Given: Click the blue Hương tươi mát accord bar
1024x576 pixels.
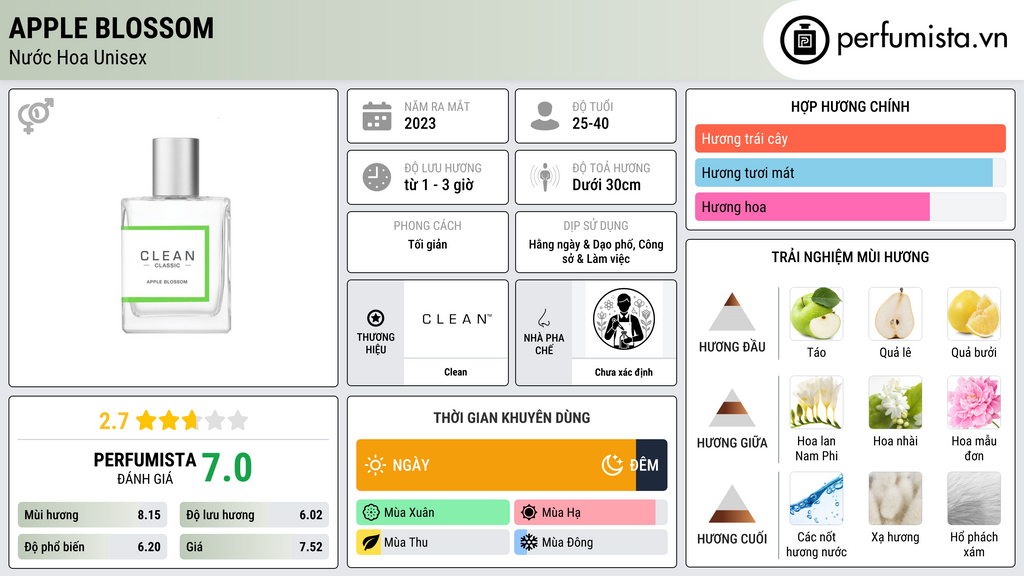Looking at the screenshot, I should 844,172.
